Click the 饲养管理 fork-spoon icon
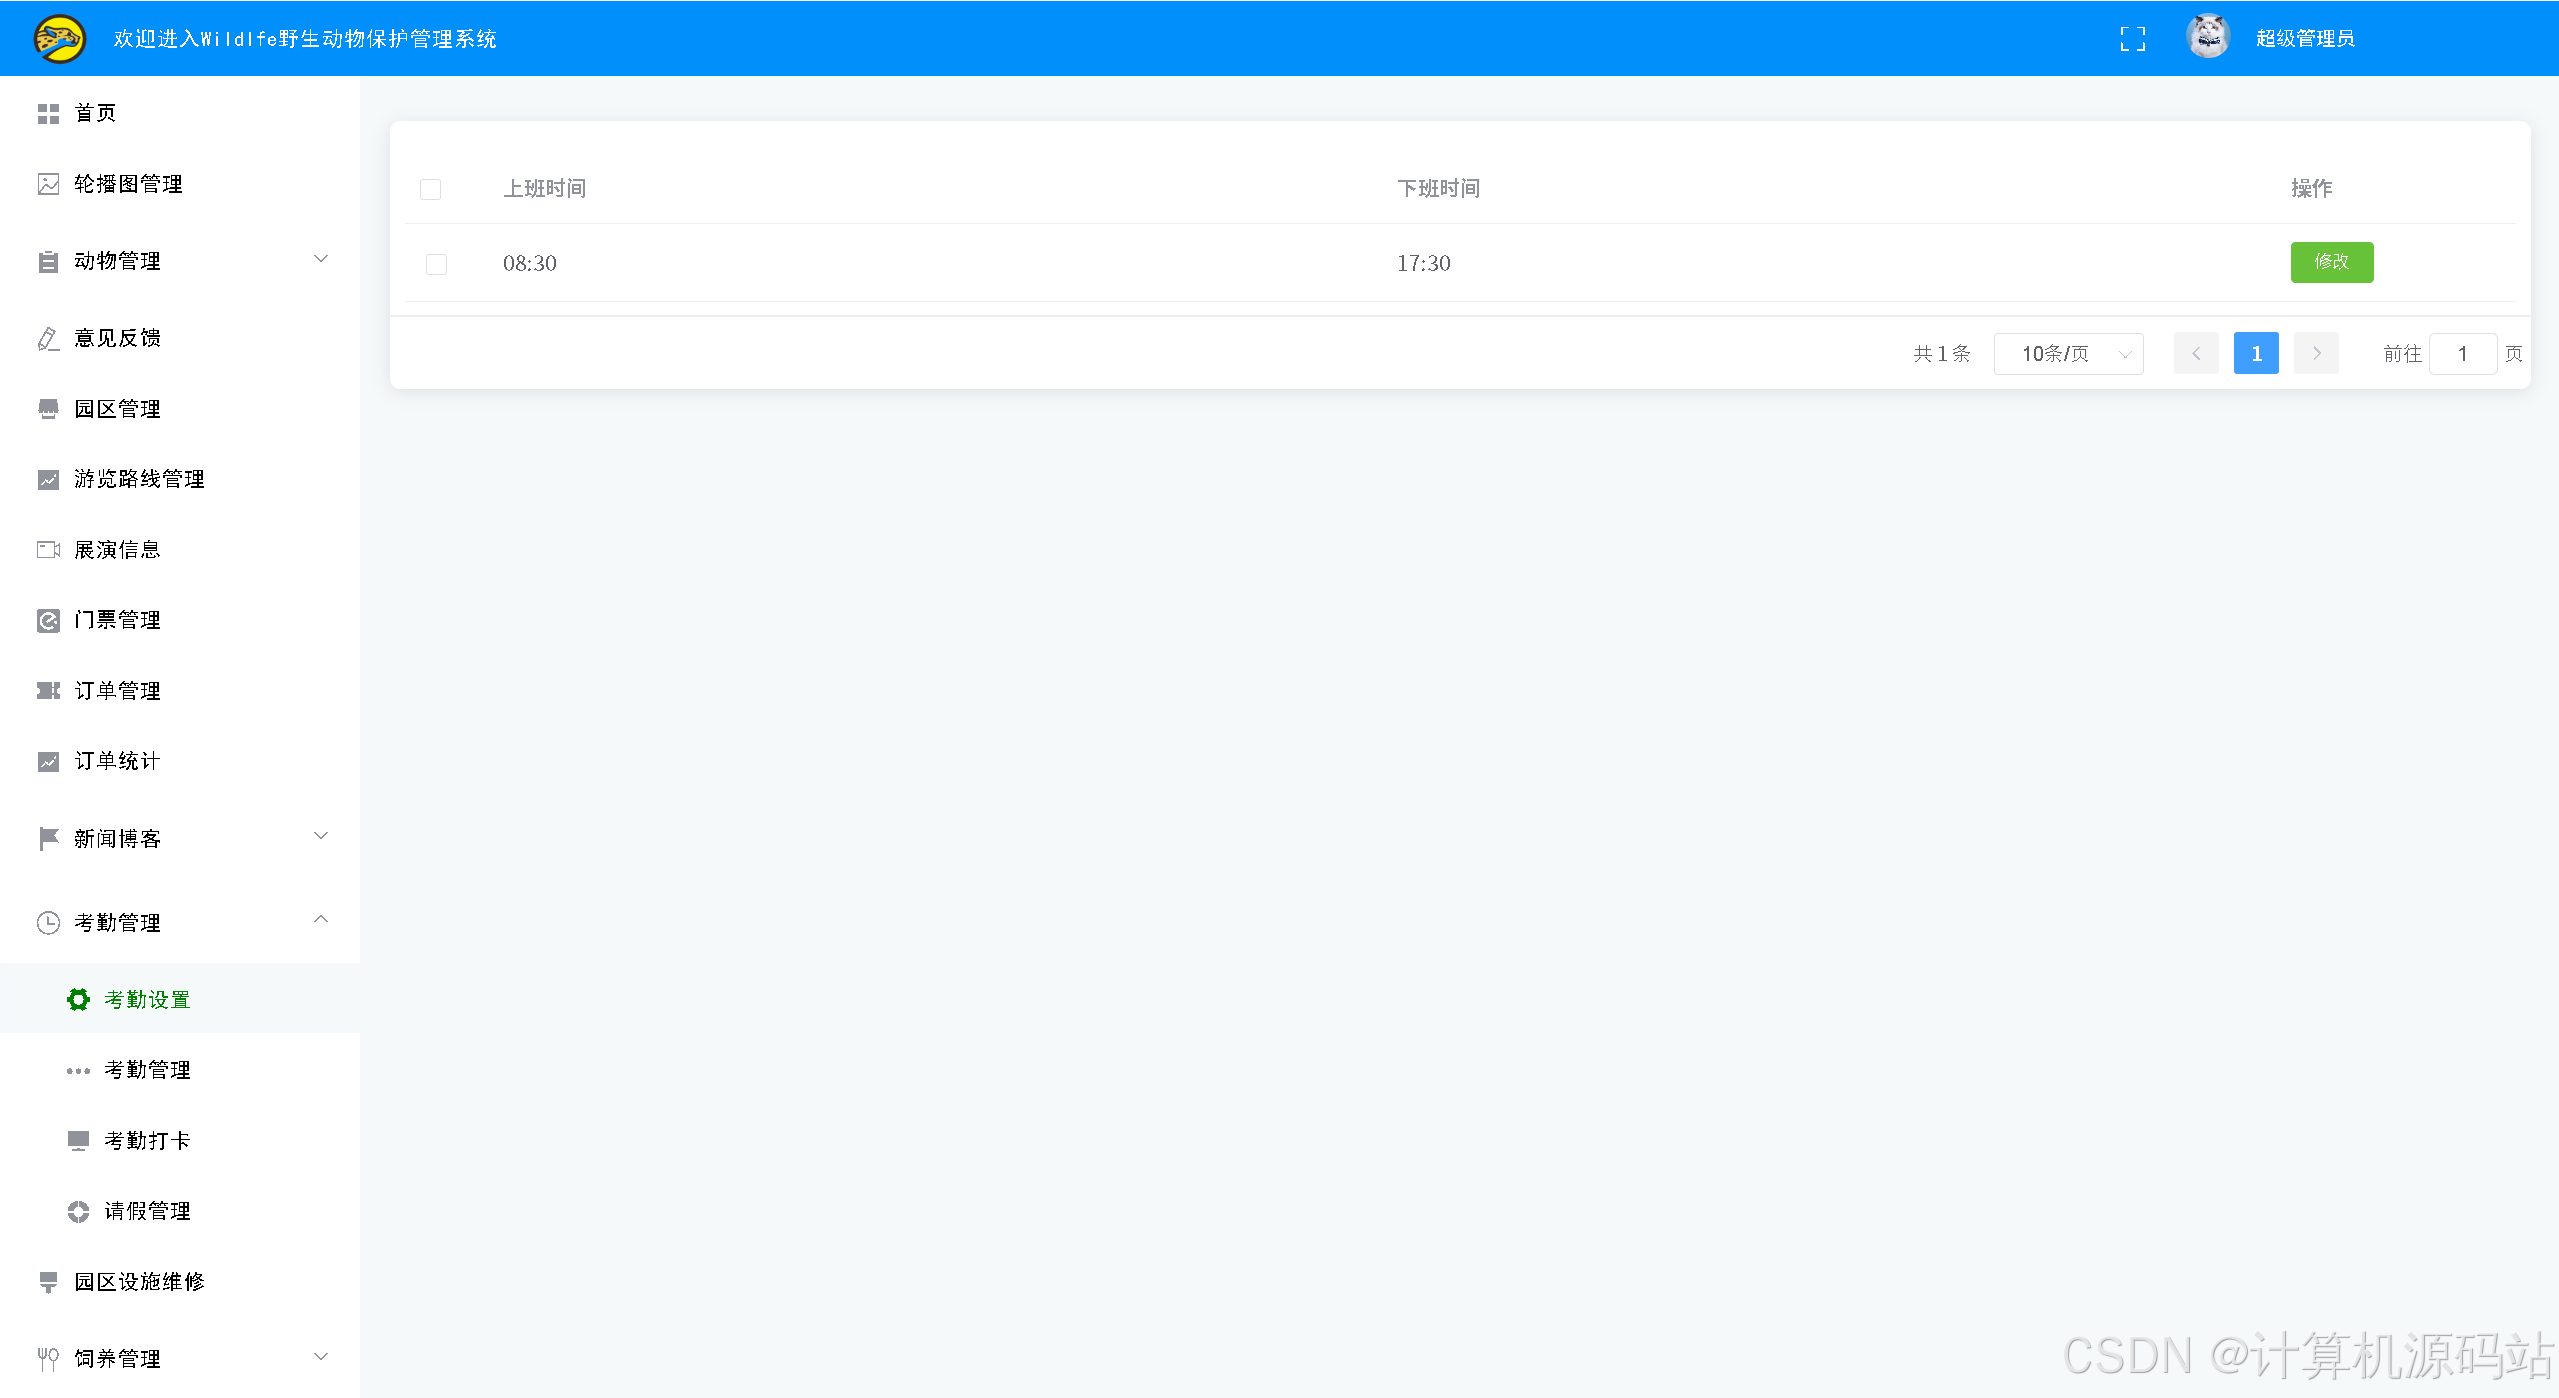2559x1398 pixels. click(48, 1360)
